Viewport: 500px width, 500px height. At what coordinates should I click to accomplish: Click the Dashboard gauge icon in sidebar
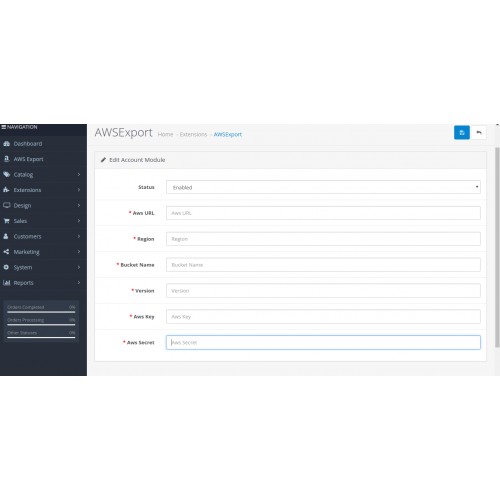click(x=6, y=144)
